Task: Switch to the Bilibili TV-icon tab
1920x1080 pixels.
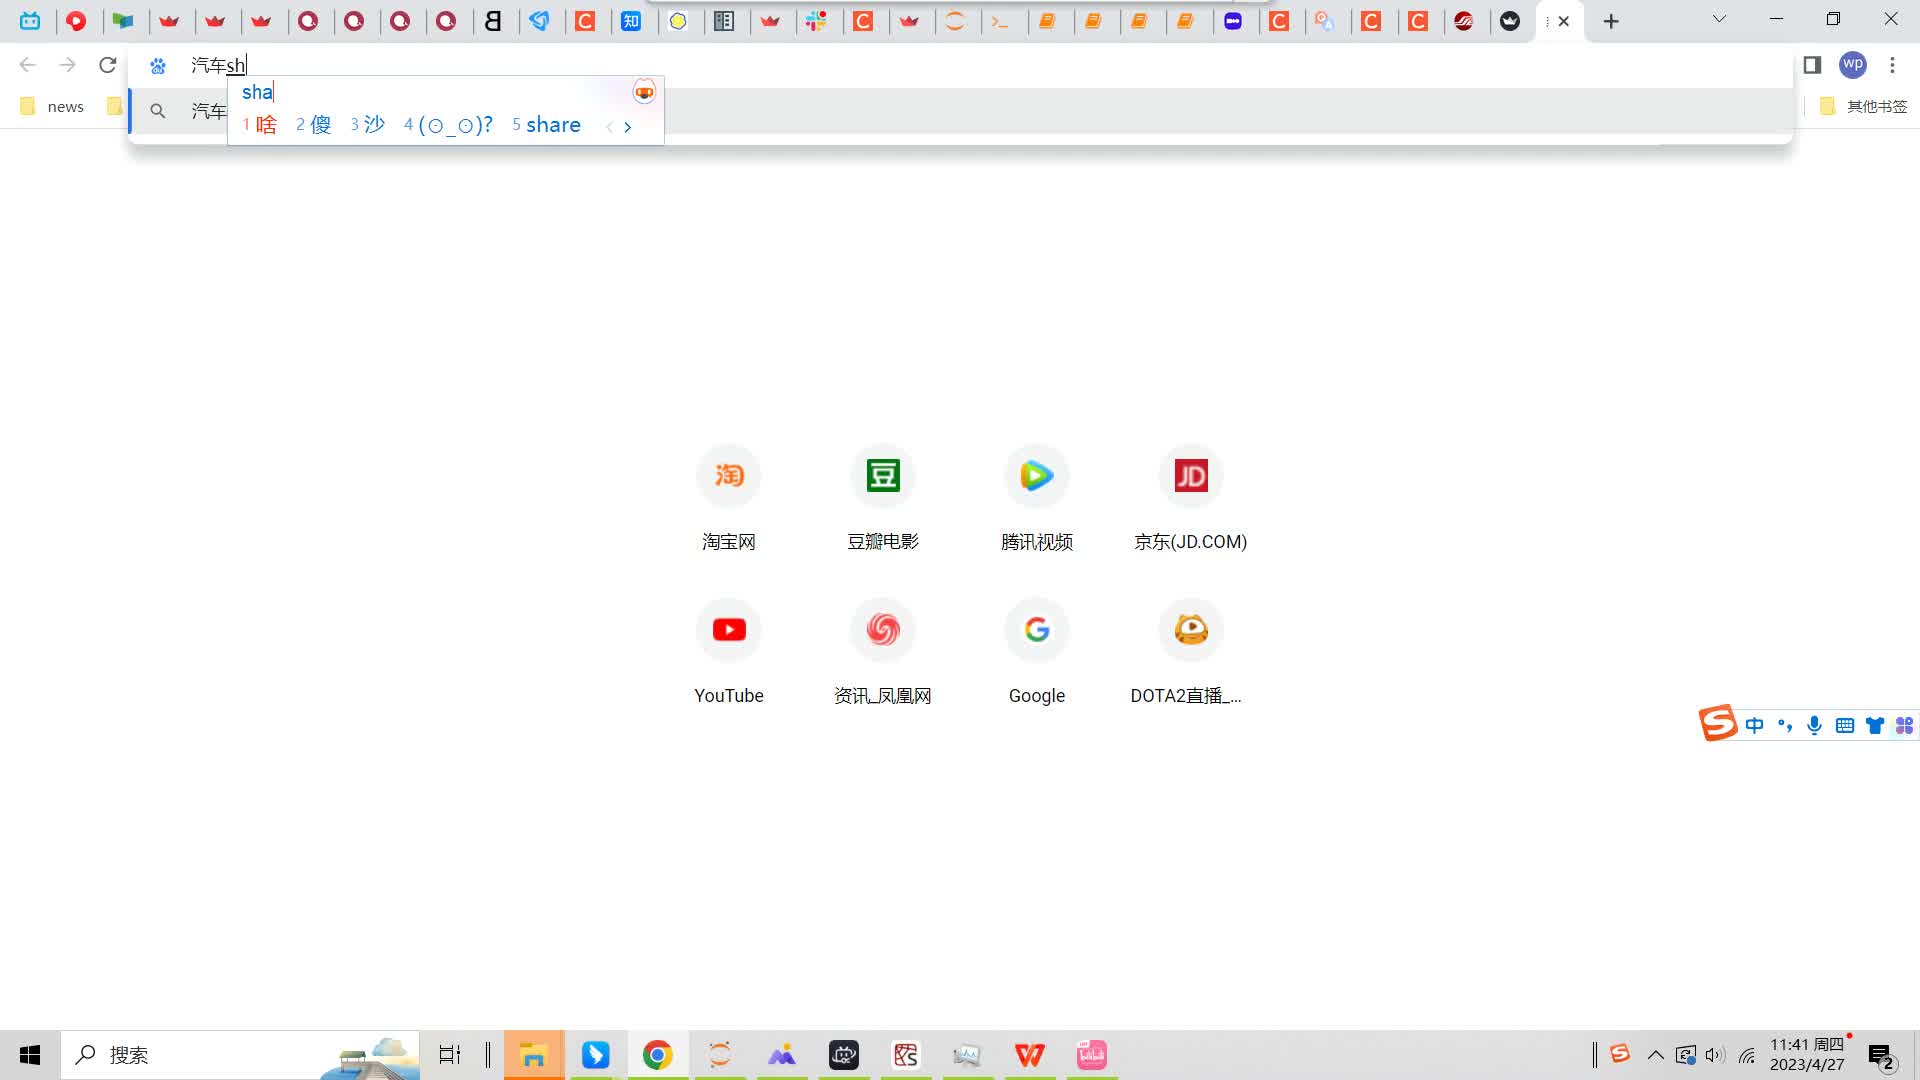Action: coord(30,21)
